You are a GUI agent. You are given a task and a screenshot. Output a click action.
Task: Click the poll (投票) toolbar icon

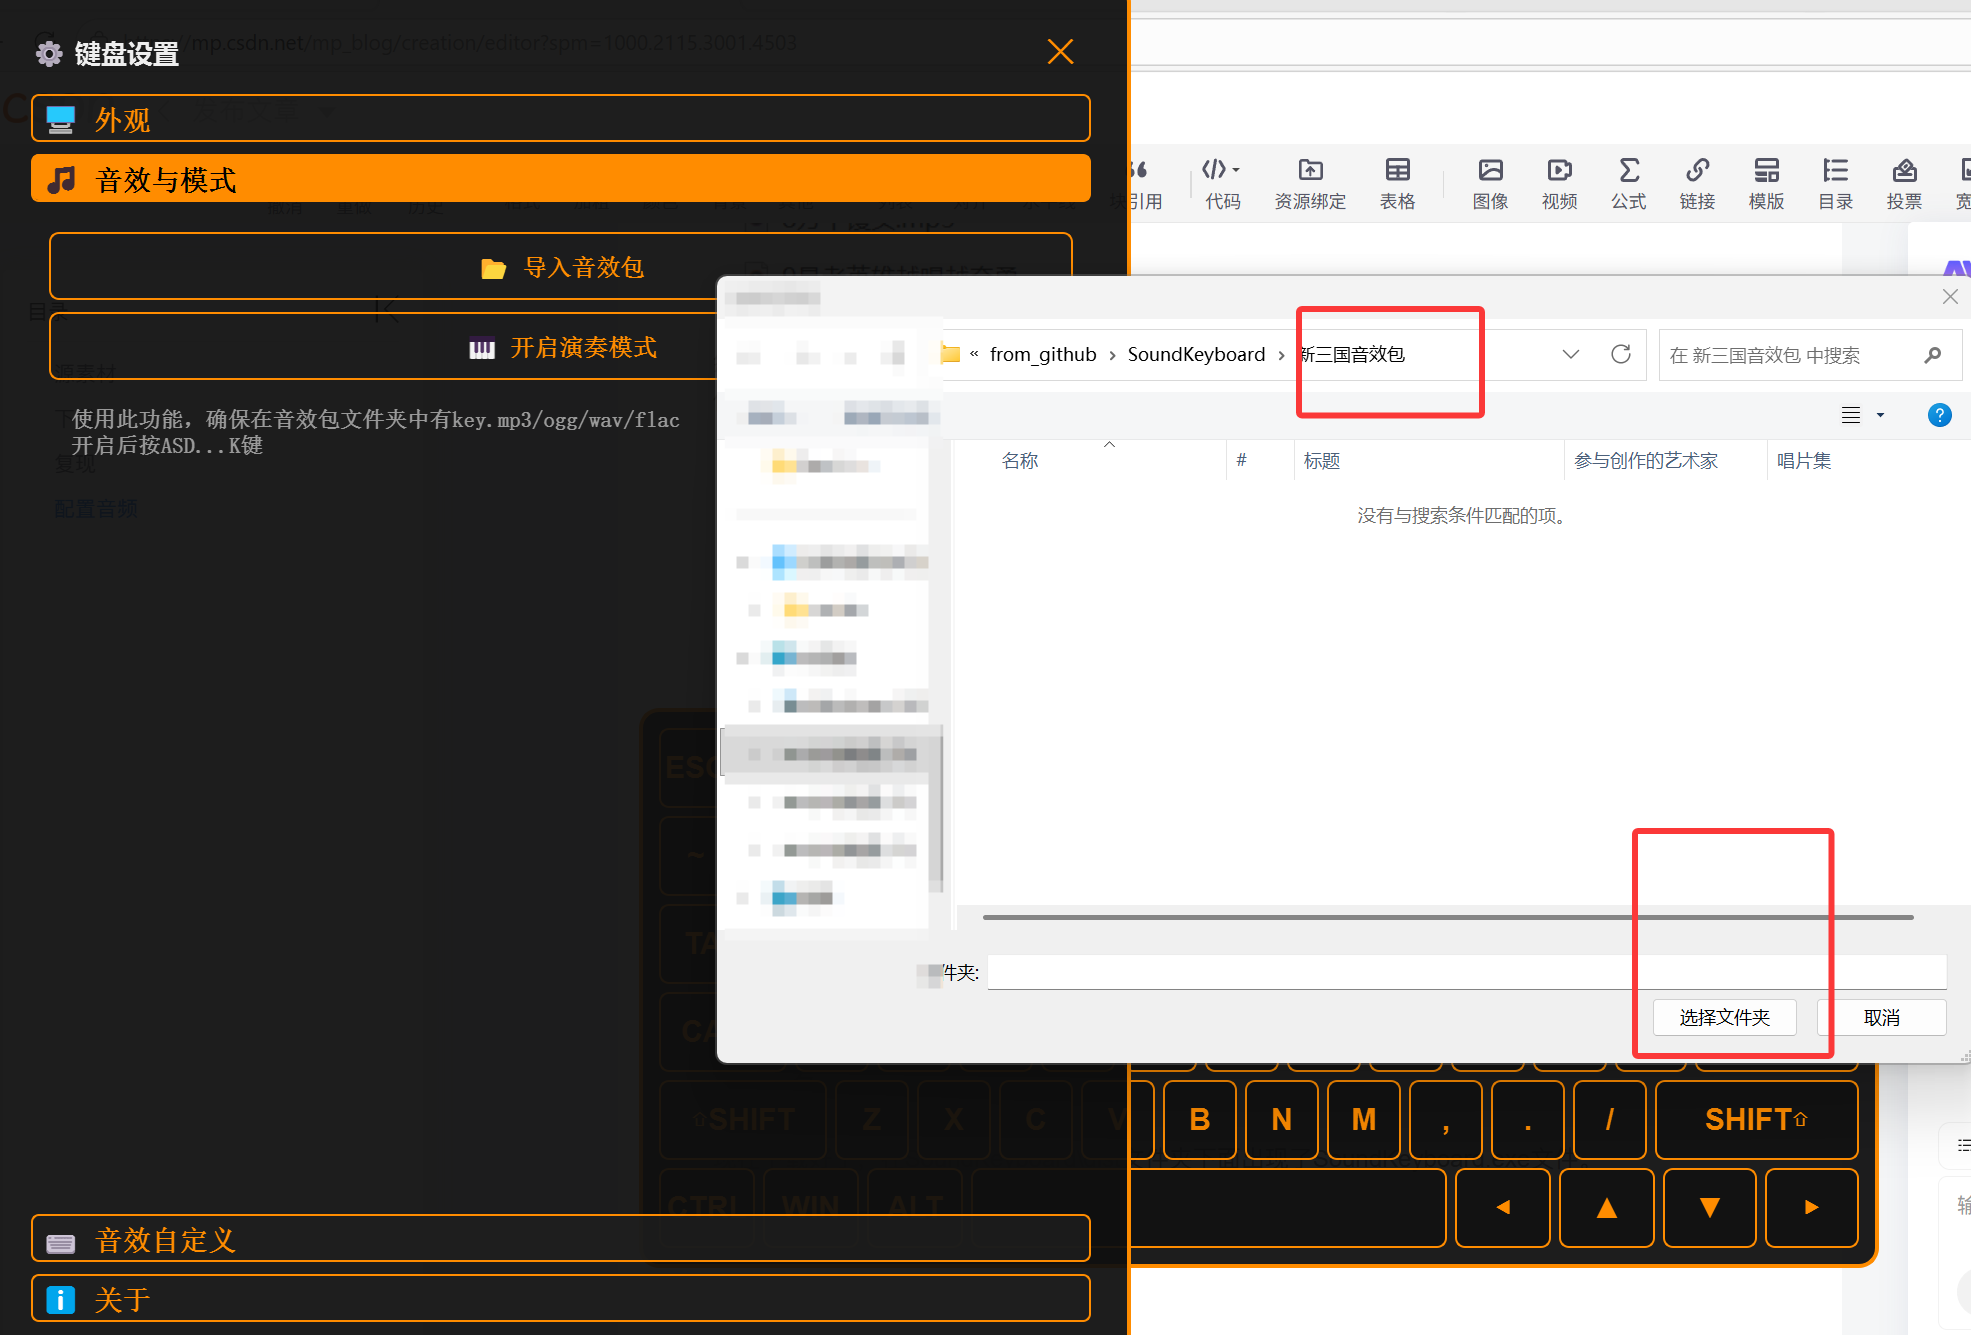[1904, 183]
